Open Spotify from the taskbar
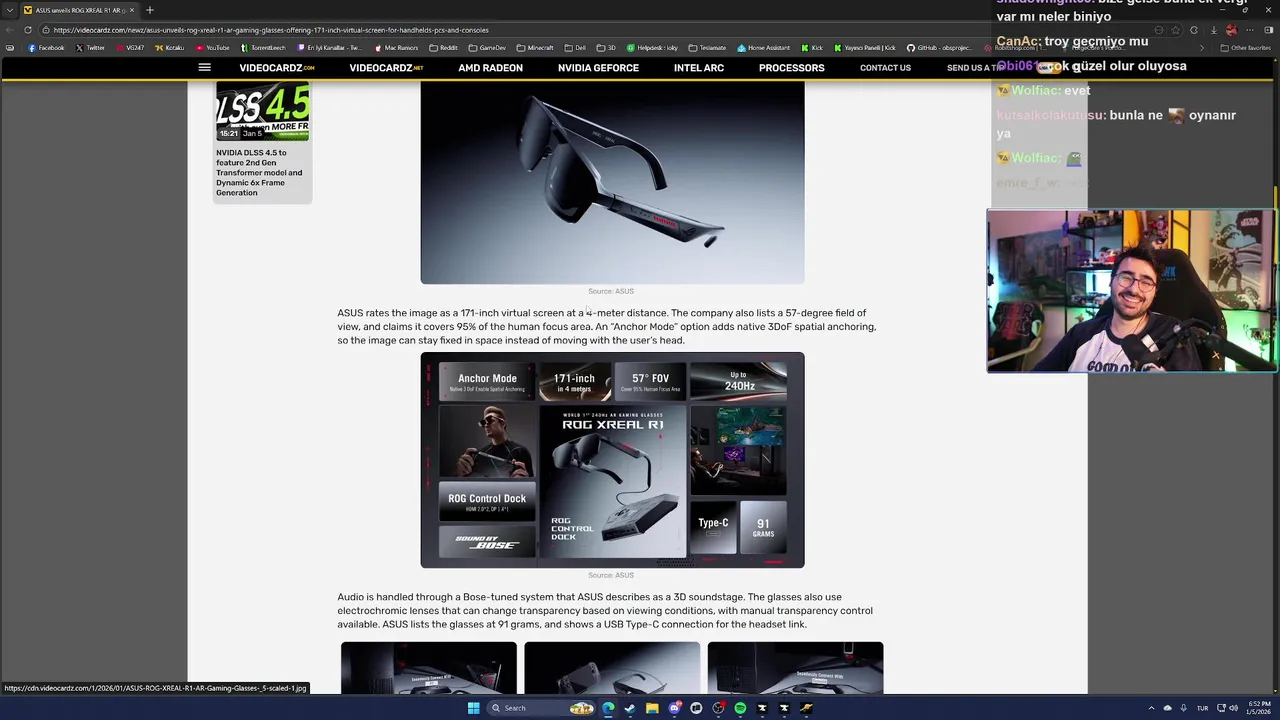This screenshot has width=1280, height=720. coord(740,708)
